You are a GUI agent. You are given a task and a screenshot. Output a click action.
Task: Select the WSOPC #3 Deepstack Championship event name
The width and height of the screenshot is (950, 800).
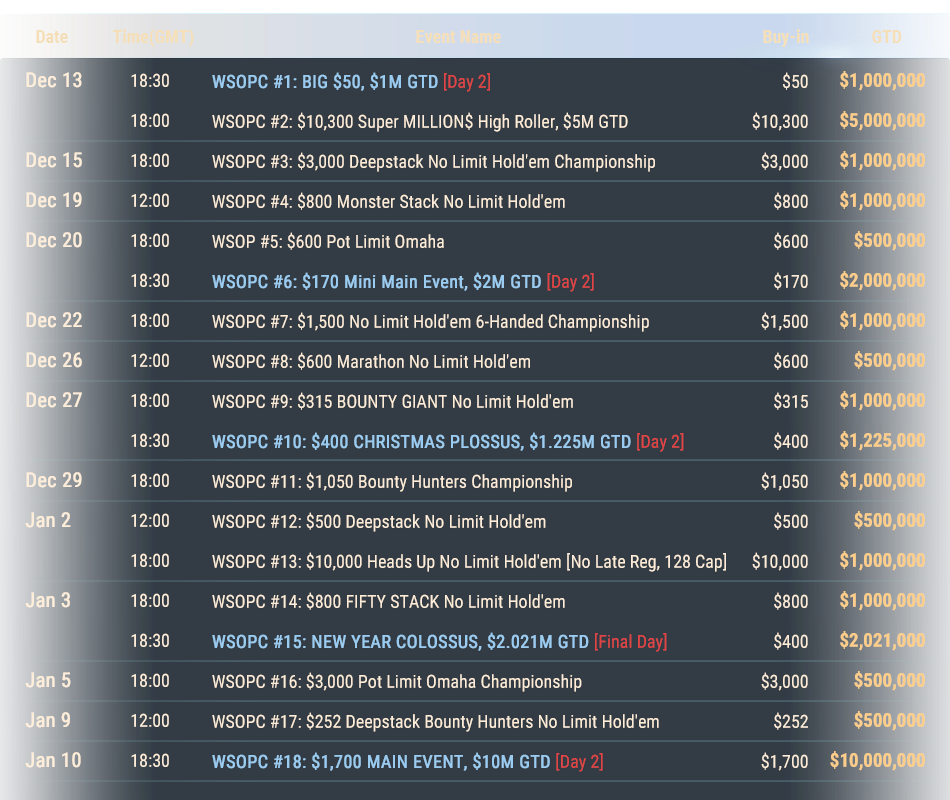tap(433, 161)
